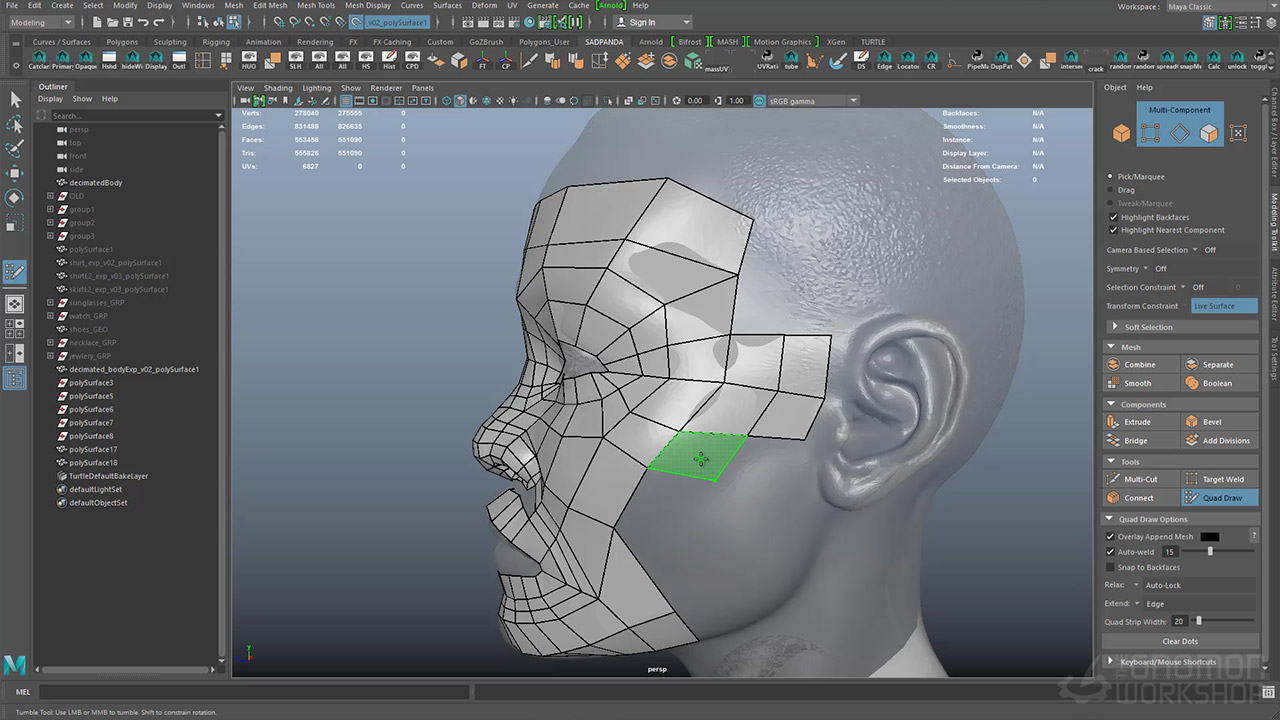Click the Select tool arrow in toolbox
The image size is (1280, 720).
15,99
